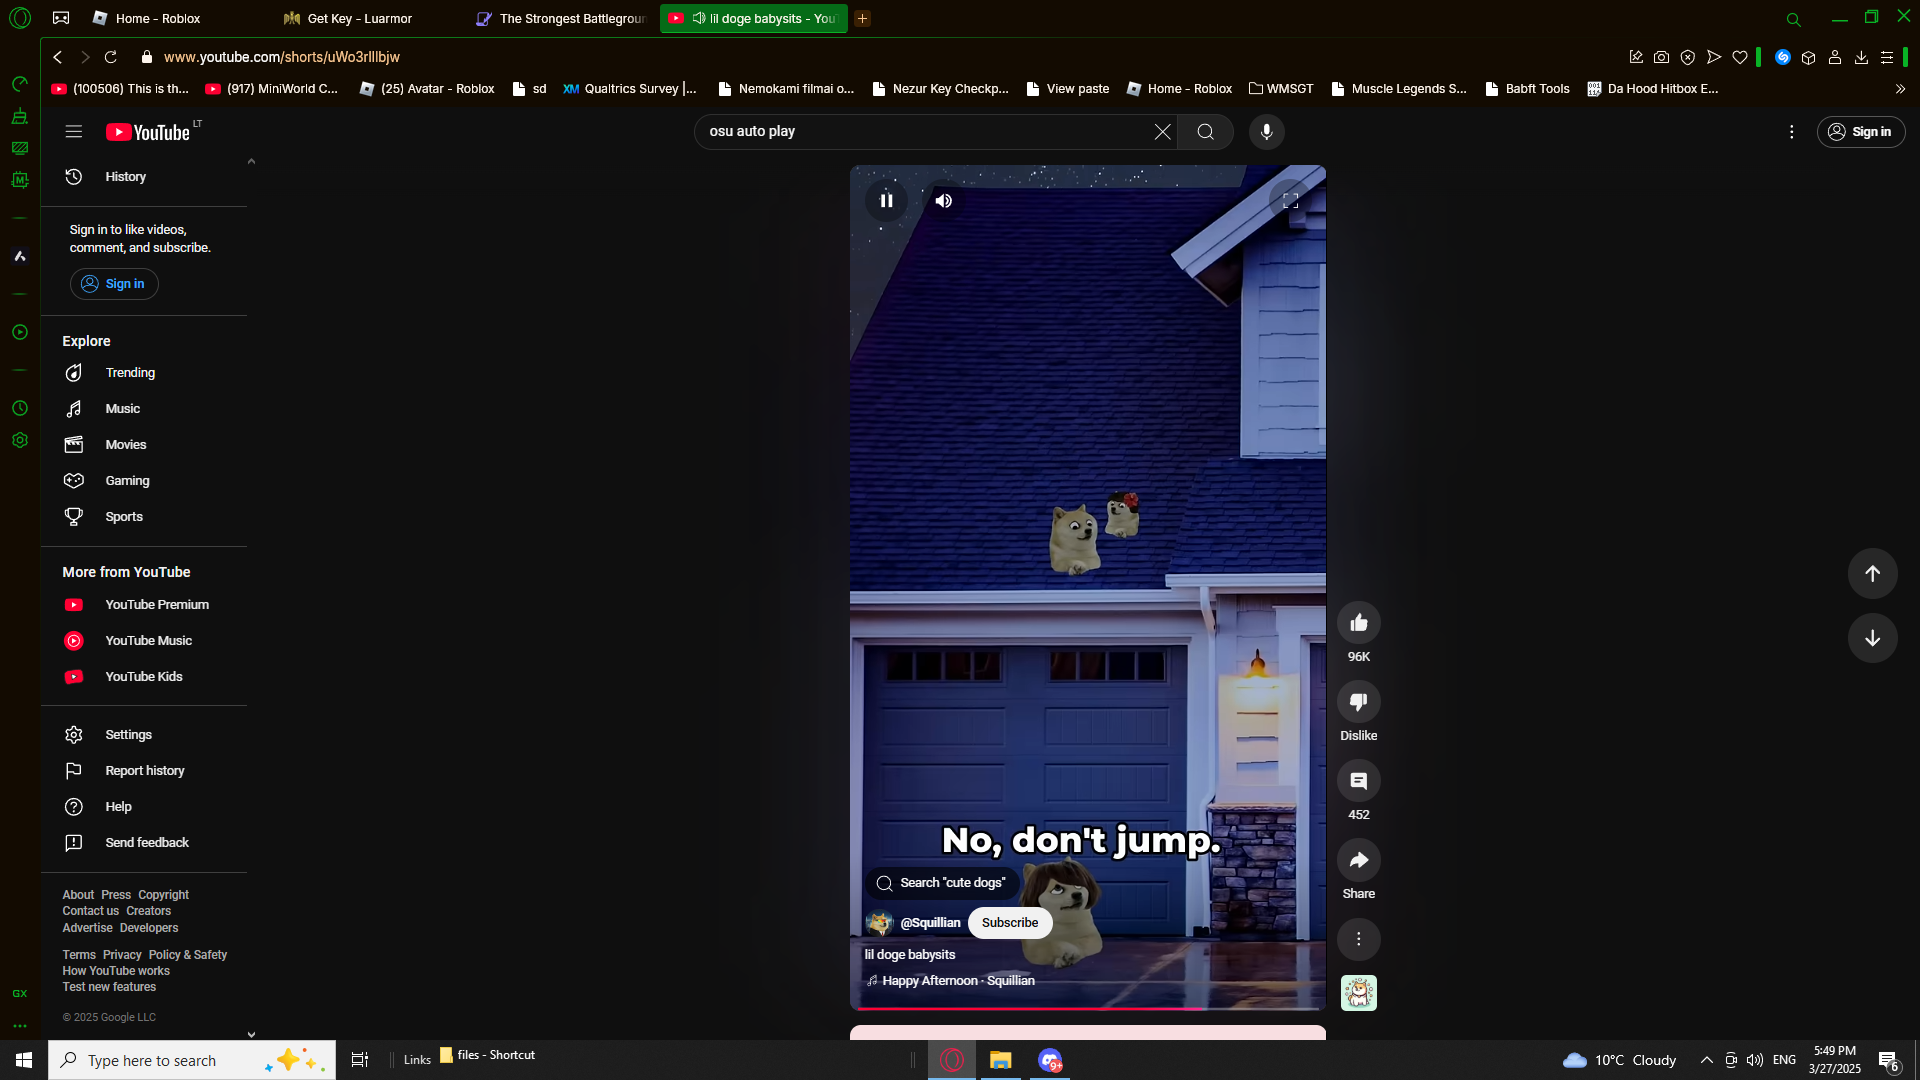This screenshot has width=1920, height=1080.
Task: Show hidden system tray icons
Action: [1706, 1060]
